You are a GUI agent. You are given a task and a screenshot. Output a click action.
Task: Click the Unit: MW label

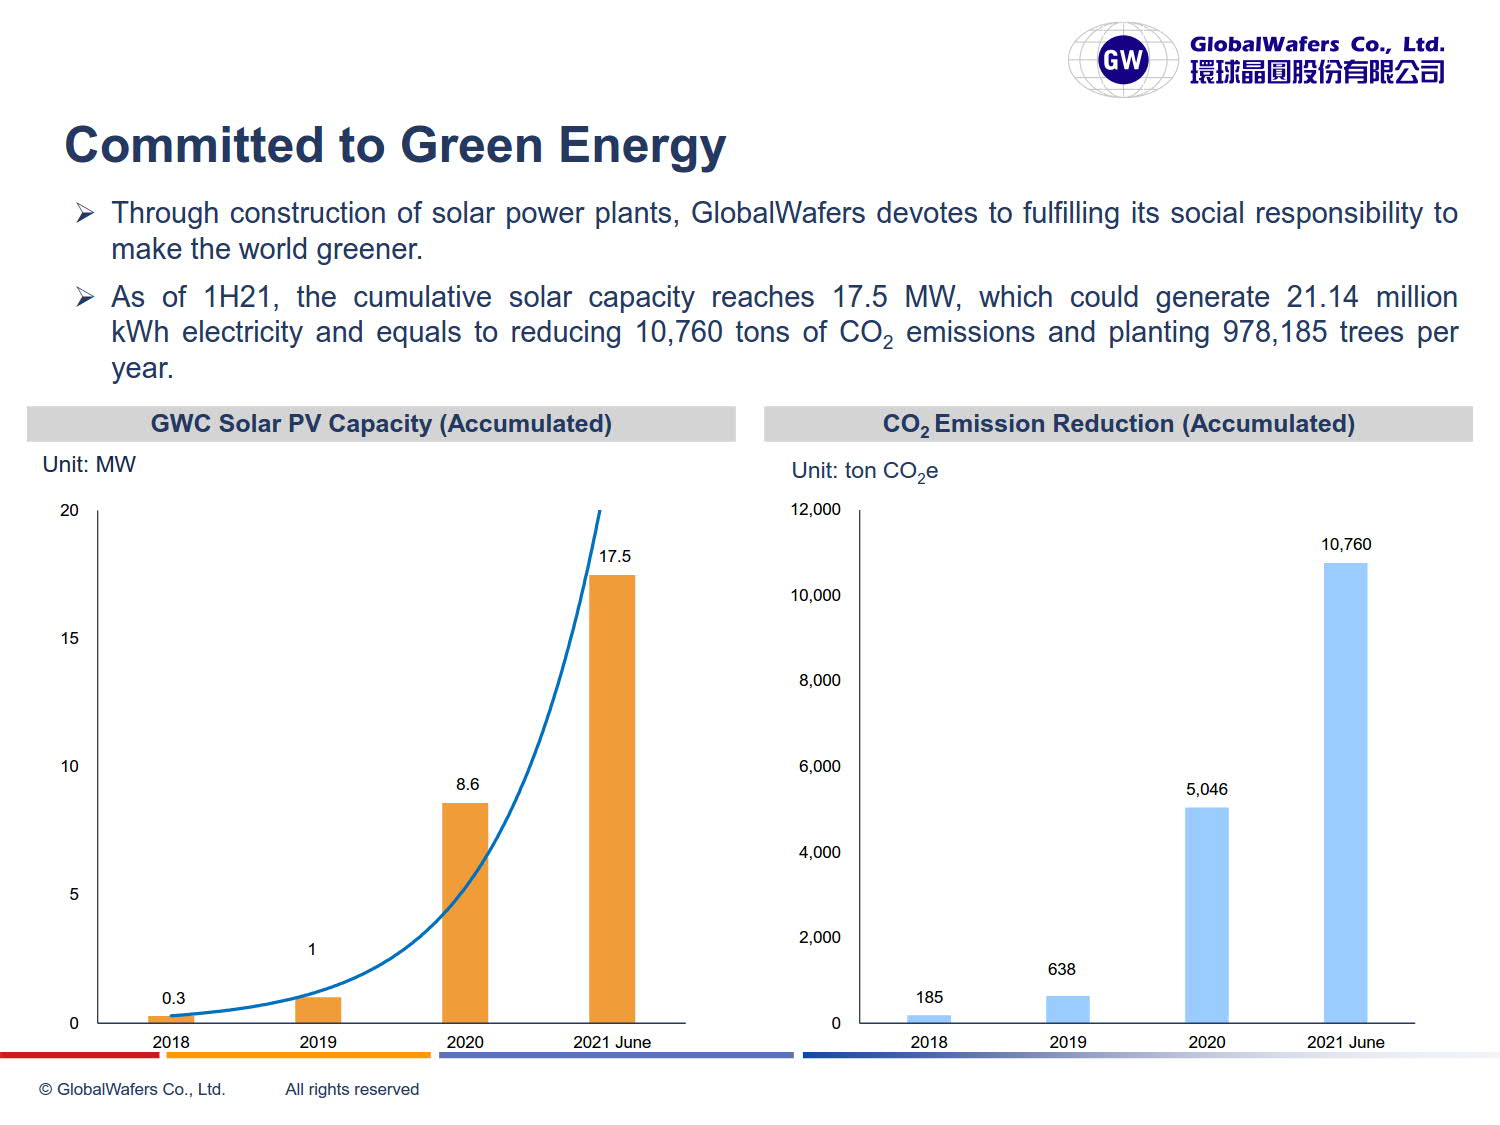click(89, 465)
